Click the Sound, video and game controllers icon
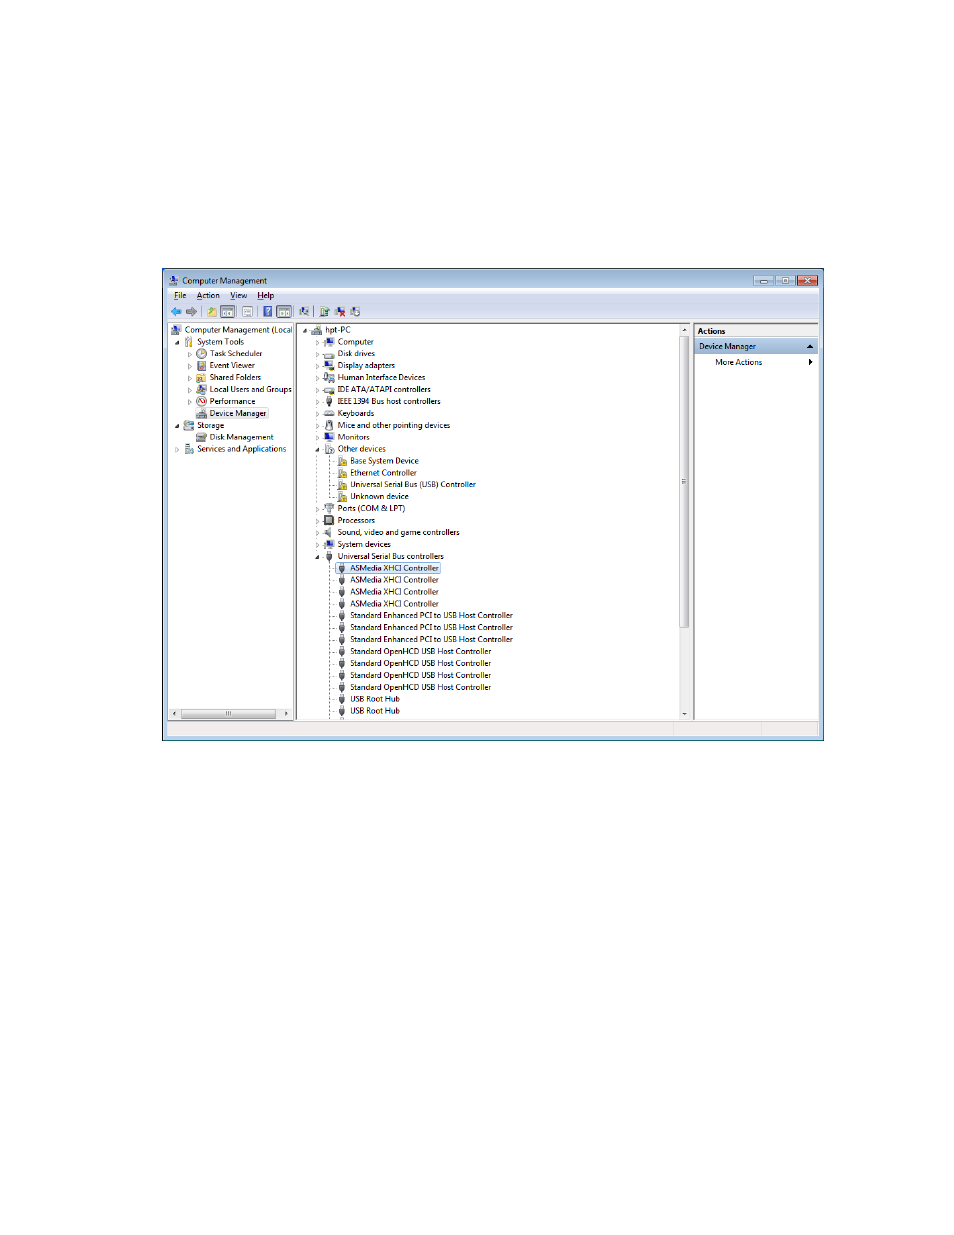Image resolution: width=954 pixels, height=1235 pixels. tap(329, 532)
